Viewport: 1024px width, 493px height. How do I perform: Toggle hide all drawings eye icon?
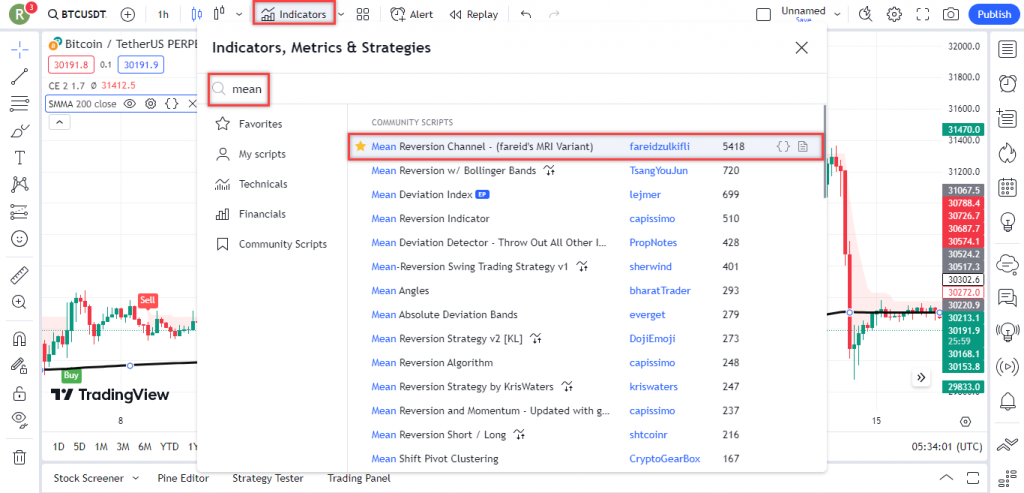pyautogui.click(x=20, y=420)
